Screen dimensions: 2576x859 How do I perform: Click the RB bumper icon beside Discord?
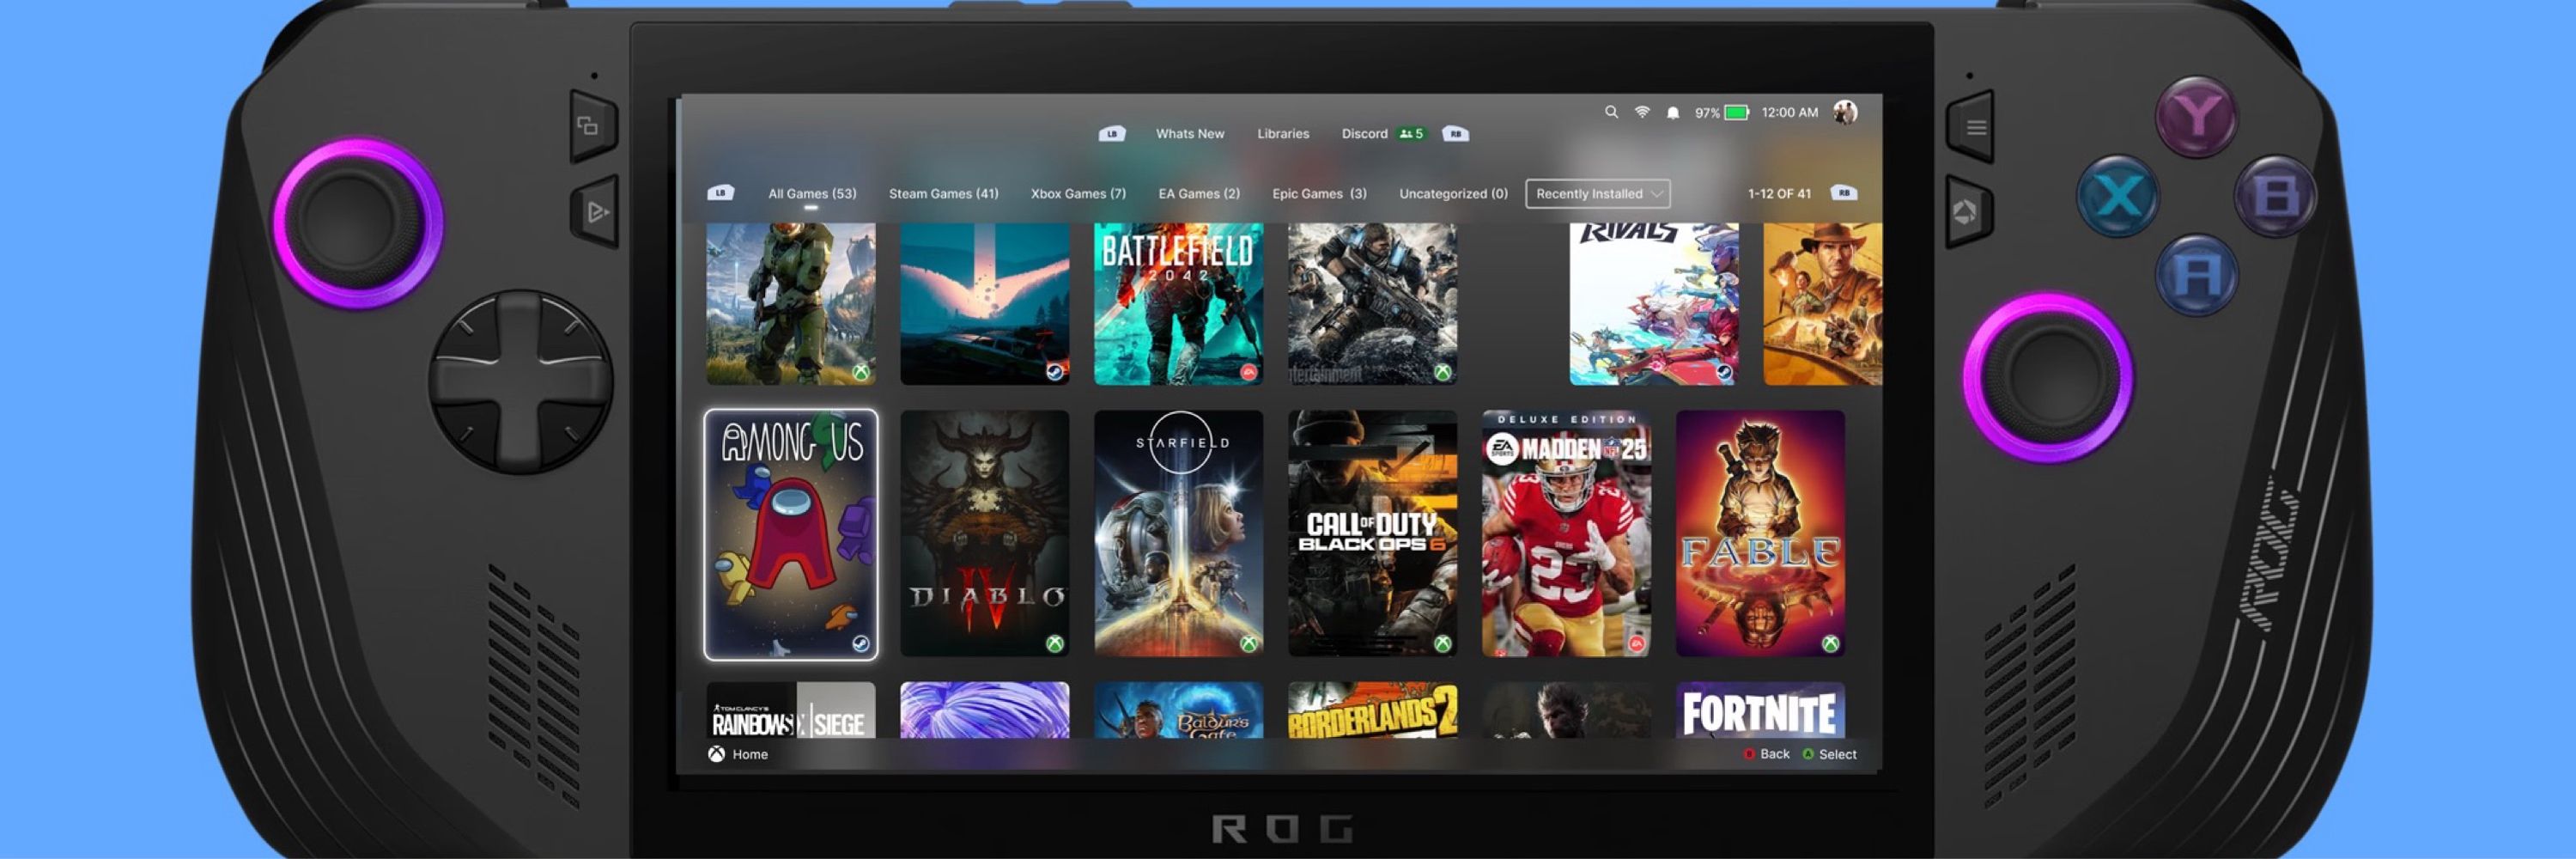(x=1455, y=134)
